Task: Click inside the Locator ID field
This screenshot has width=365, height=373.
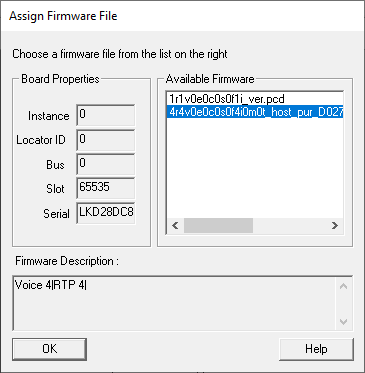Action: click(x=106, y=140)
